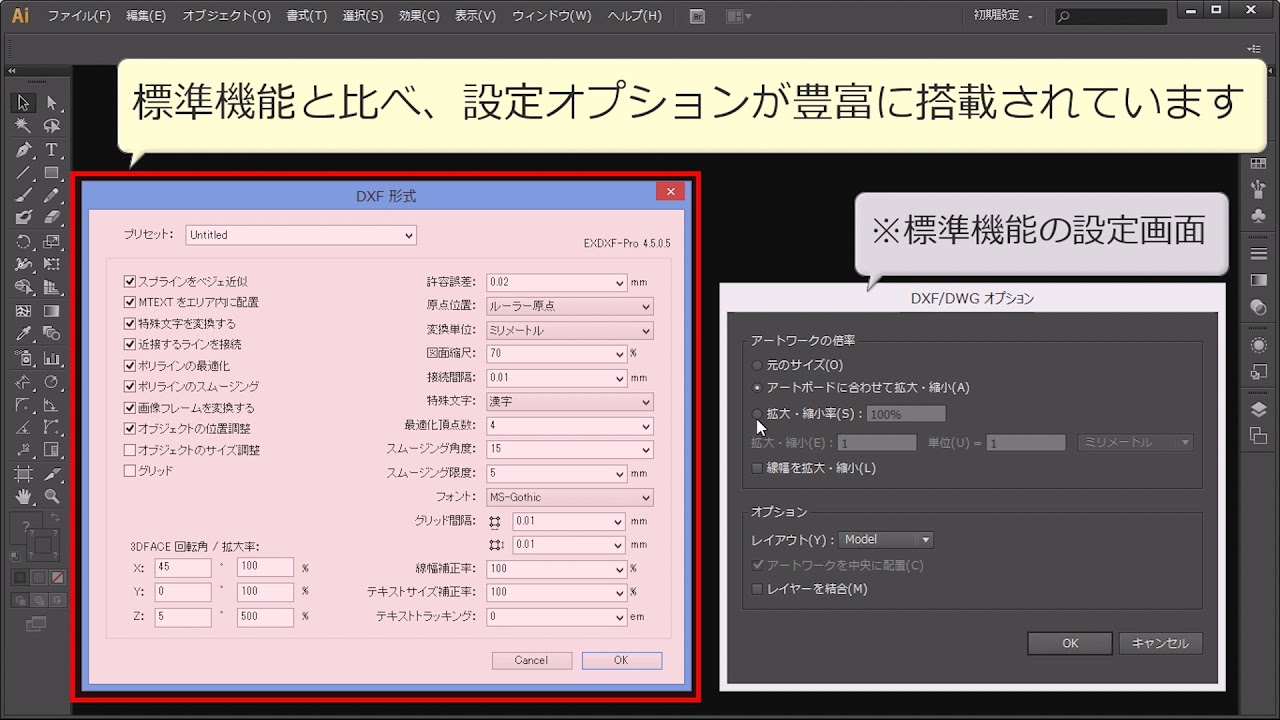
Task: Check the レイヤーを結合 option
Action: pyautogui.click(x=757, y=589)
